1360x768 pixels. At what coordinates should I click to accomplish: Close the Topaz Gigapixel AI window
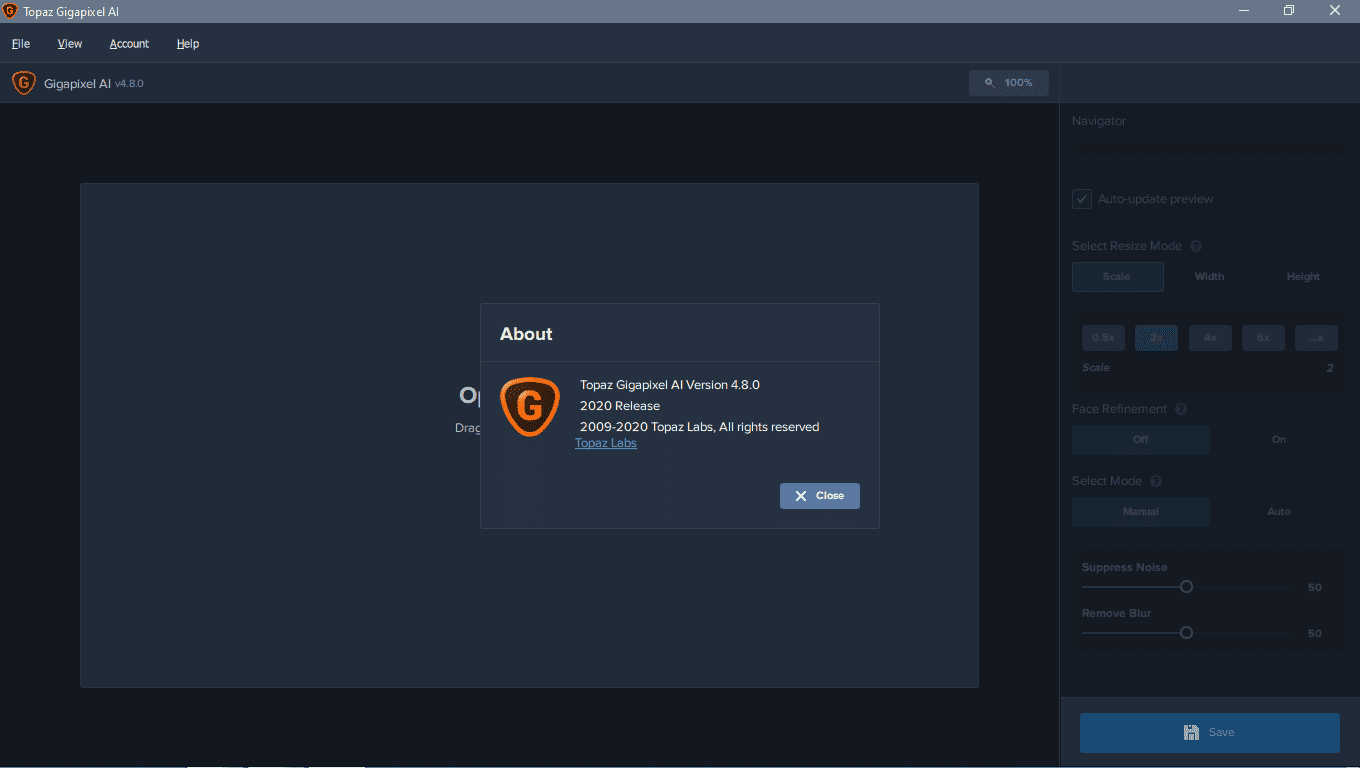pyautogui.click(x=1335, y=11)
